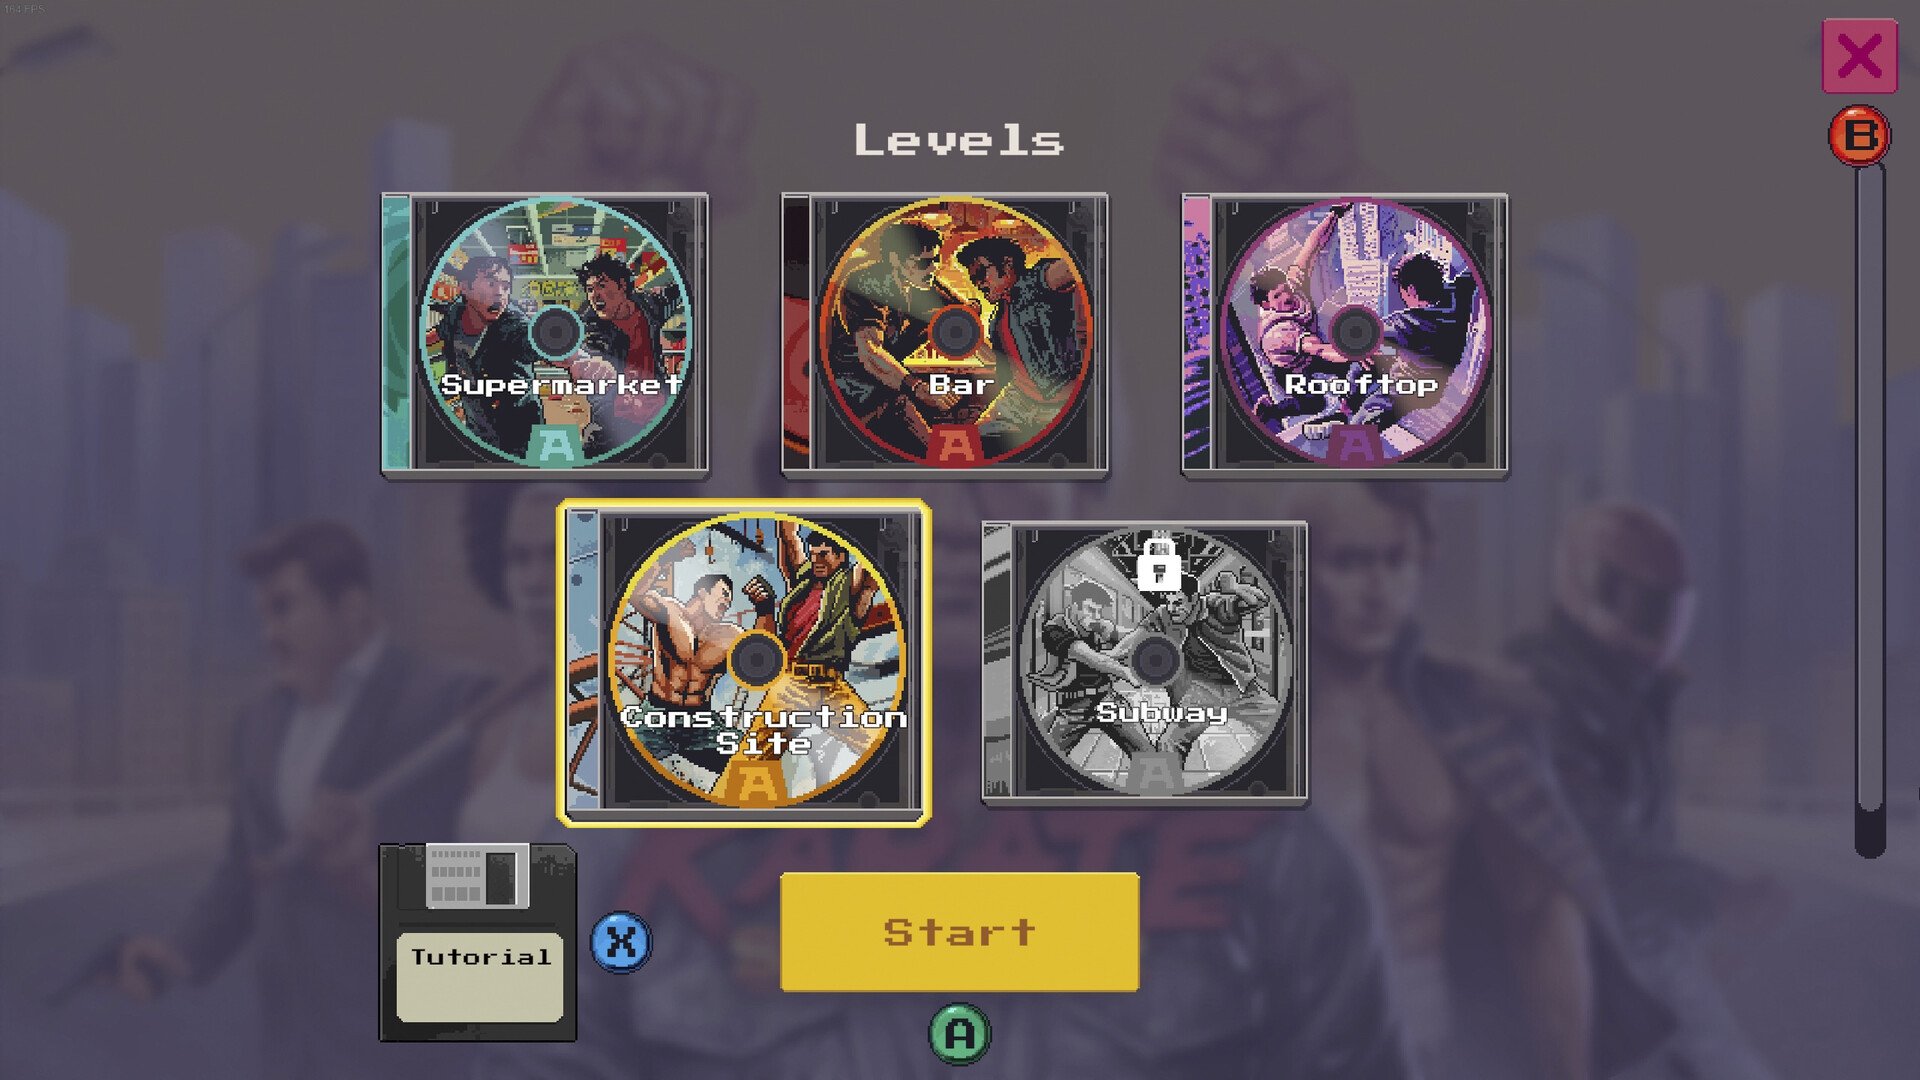This screenshot has width=1920, height=1080.
Task: Click the green A controller button icon
Action: point(960,1034)
